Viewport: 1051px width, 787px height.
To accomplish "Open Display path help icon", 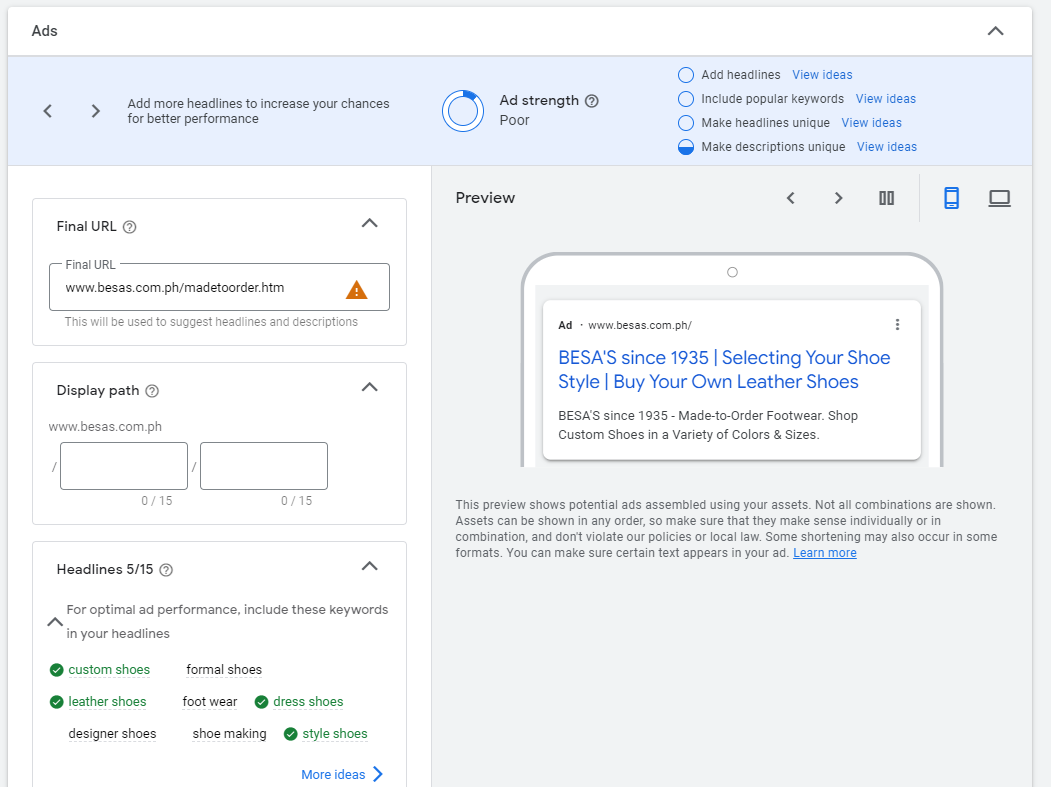I will [x=152, y=391].
